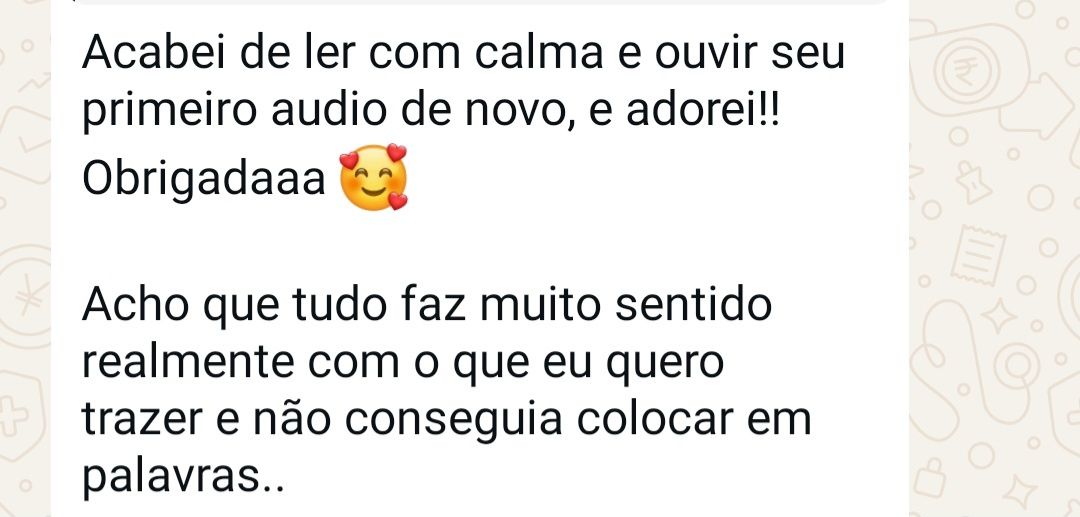This screenshot has height=517, width=1080.
Task: Tap the smiling face with hearts emoji
Action: pos(373,178)
